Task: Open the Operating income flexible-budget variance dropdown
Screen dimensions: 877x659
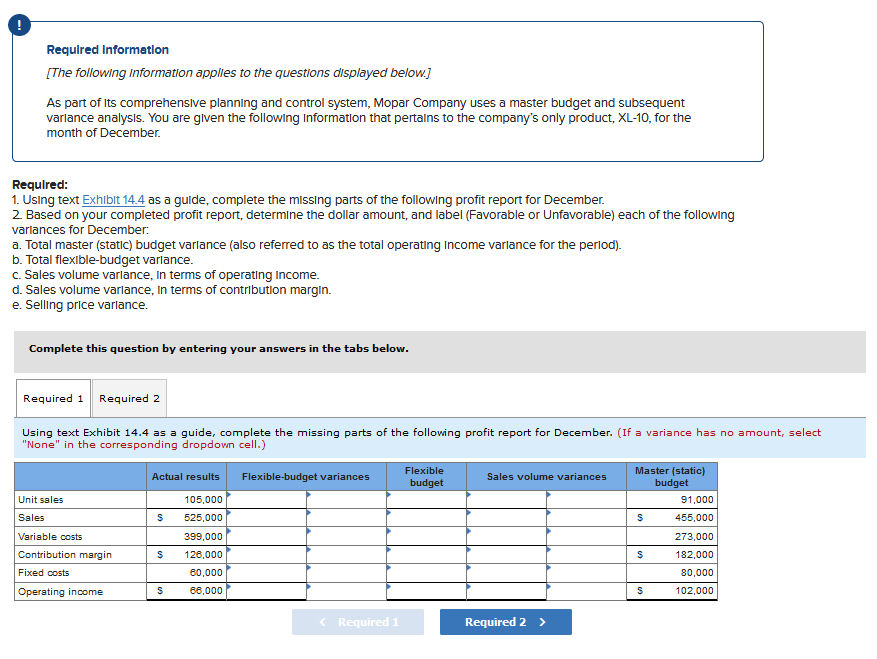Action: (345, 591)
